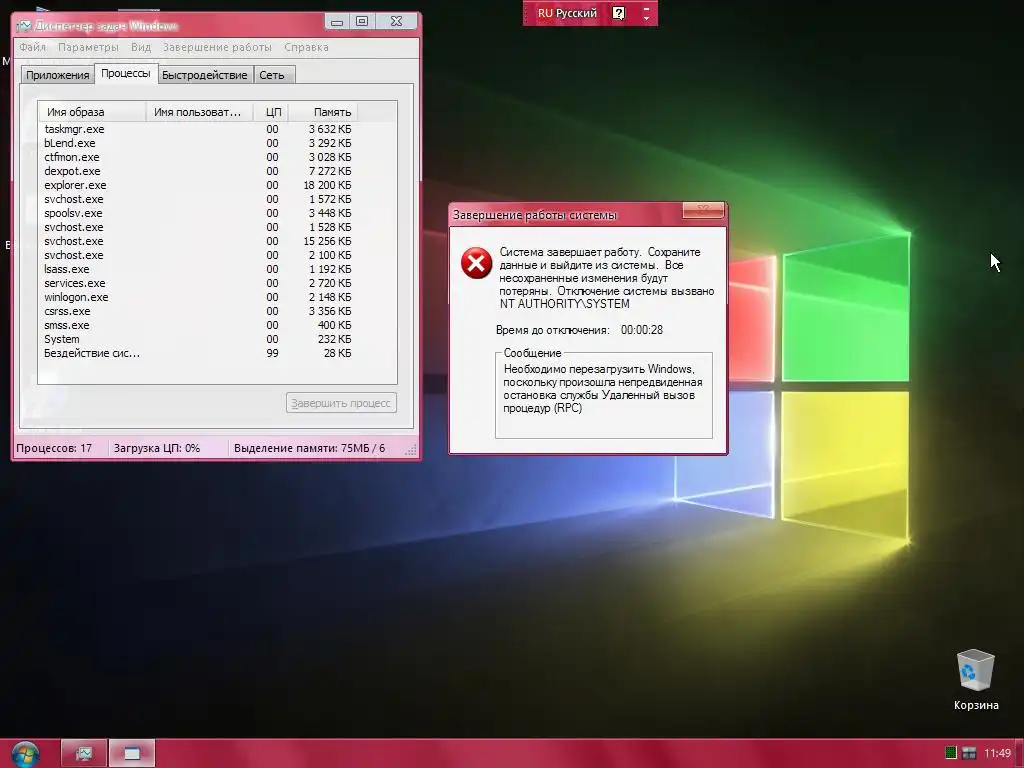
Task: Select smss.exe process row
Action: click(x=198, y=325)
